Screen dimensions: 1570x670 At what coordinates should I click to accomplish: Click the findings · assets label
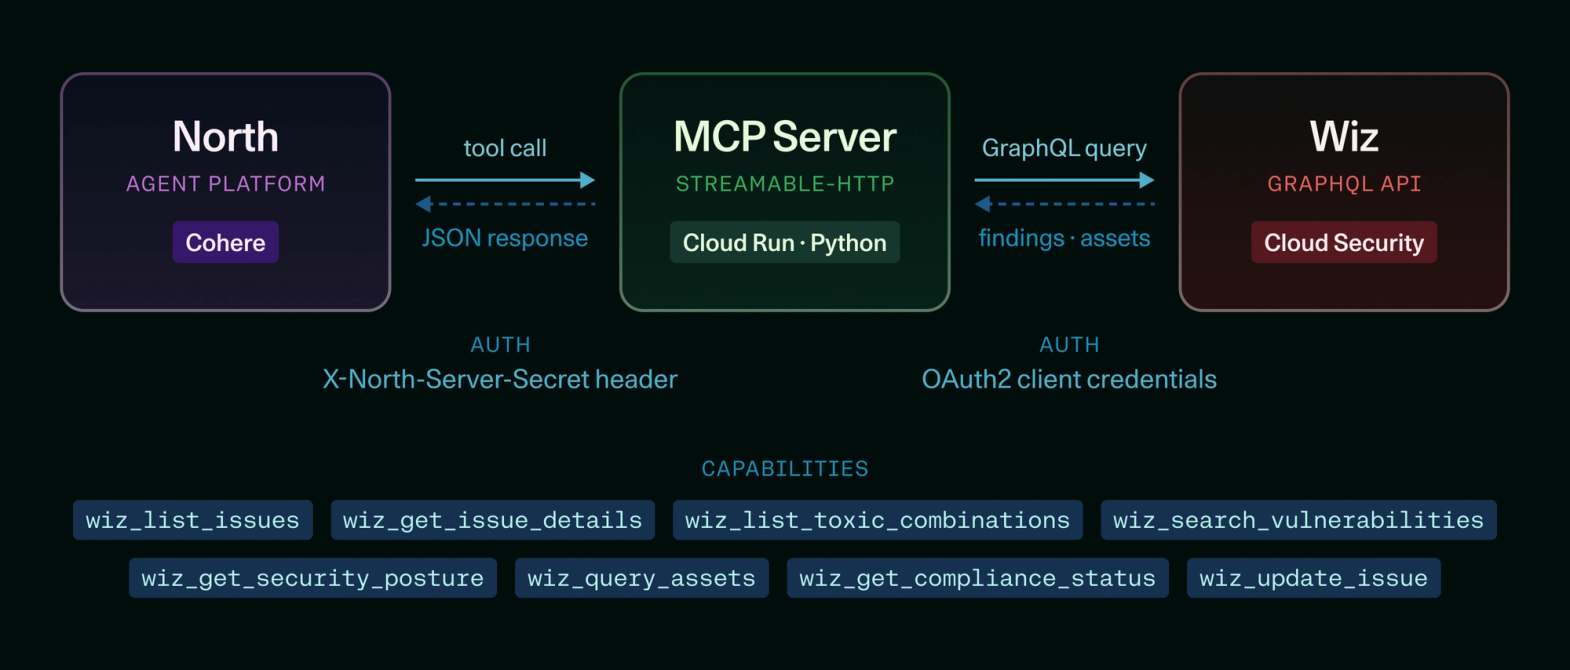tap(1064, 238)
